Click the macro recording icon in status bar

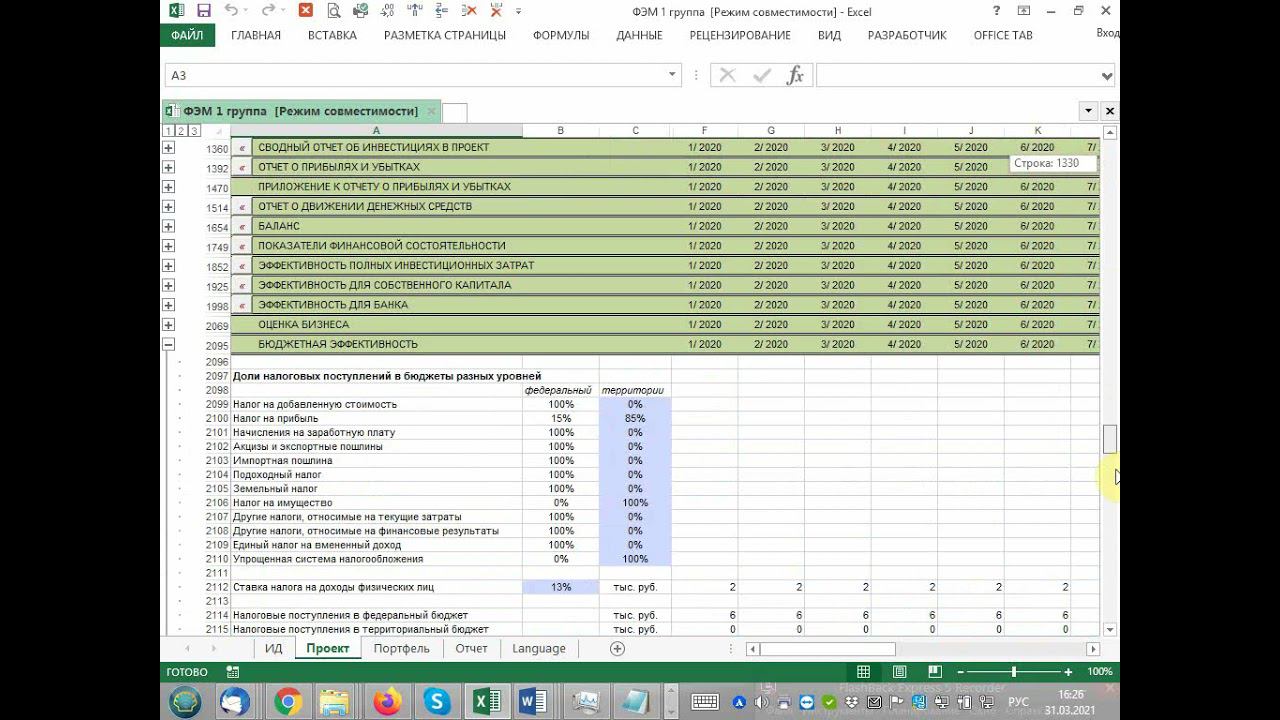coord(233,672)
